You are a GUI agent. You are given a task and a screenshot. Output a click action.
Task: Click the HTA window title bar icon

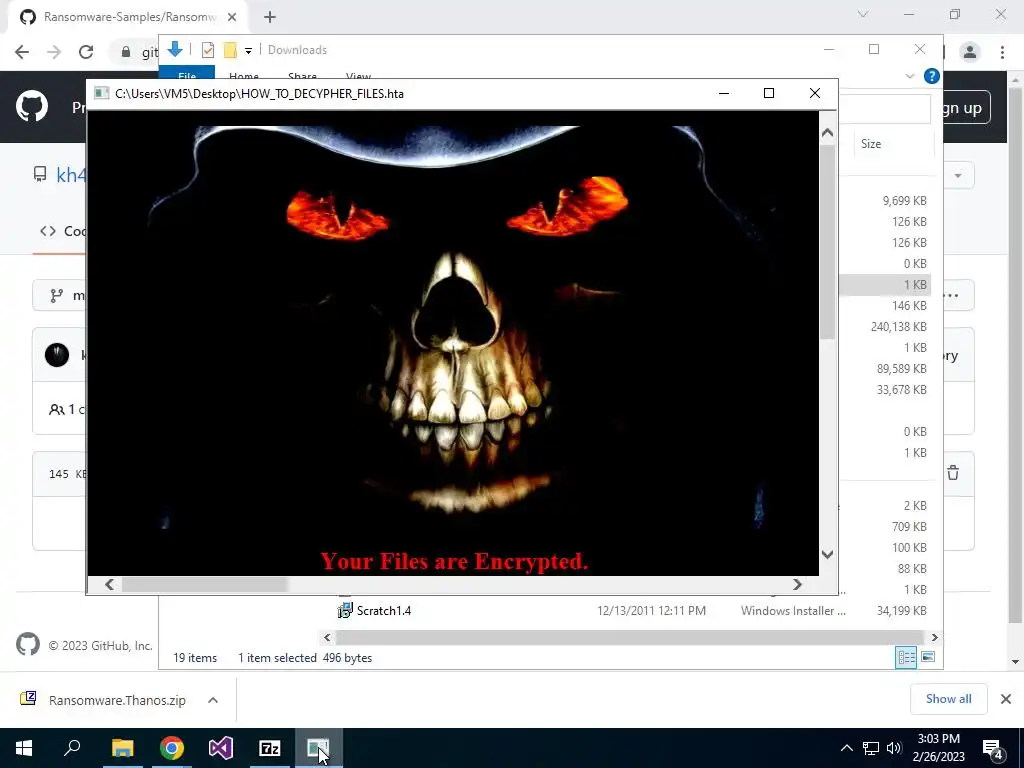click(x=101, y=93)
